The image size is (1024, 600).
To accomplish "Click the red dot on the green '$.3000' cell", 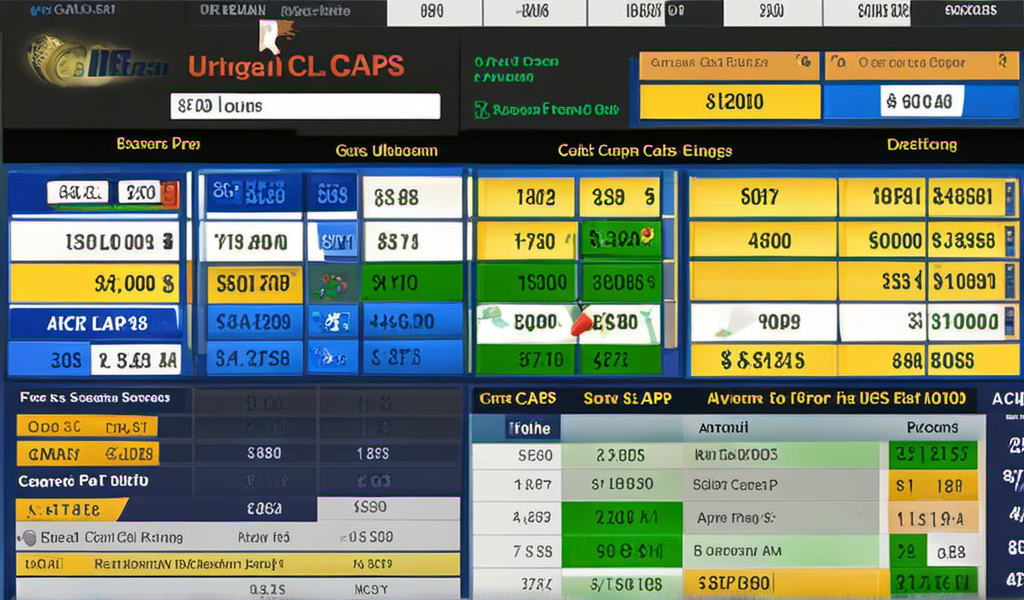I will tap(648, 235).
